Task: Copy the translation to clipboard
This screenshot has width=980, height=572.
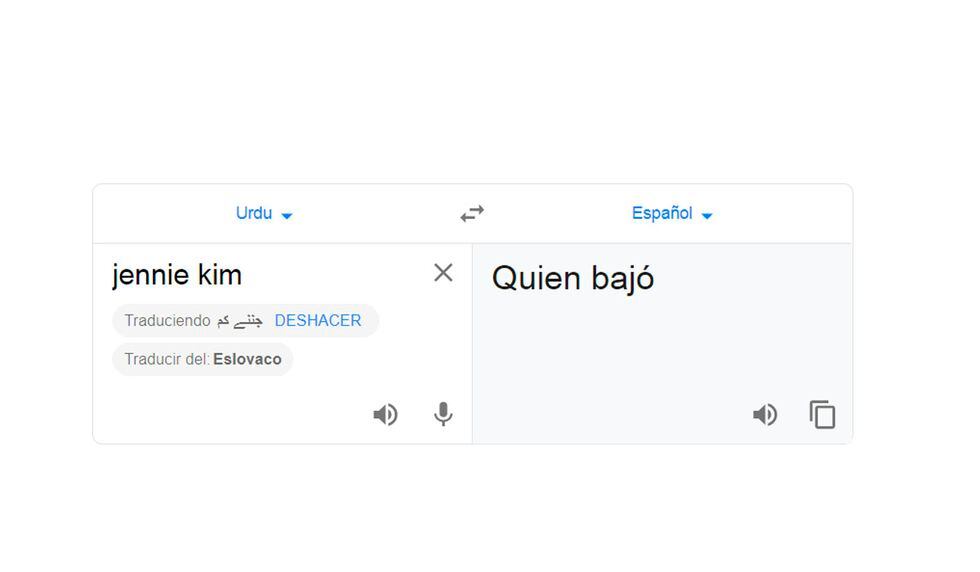Action: tap(822, 415)
